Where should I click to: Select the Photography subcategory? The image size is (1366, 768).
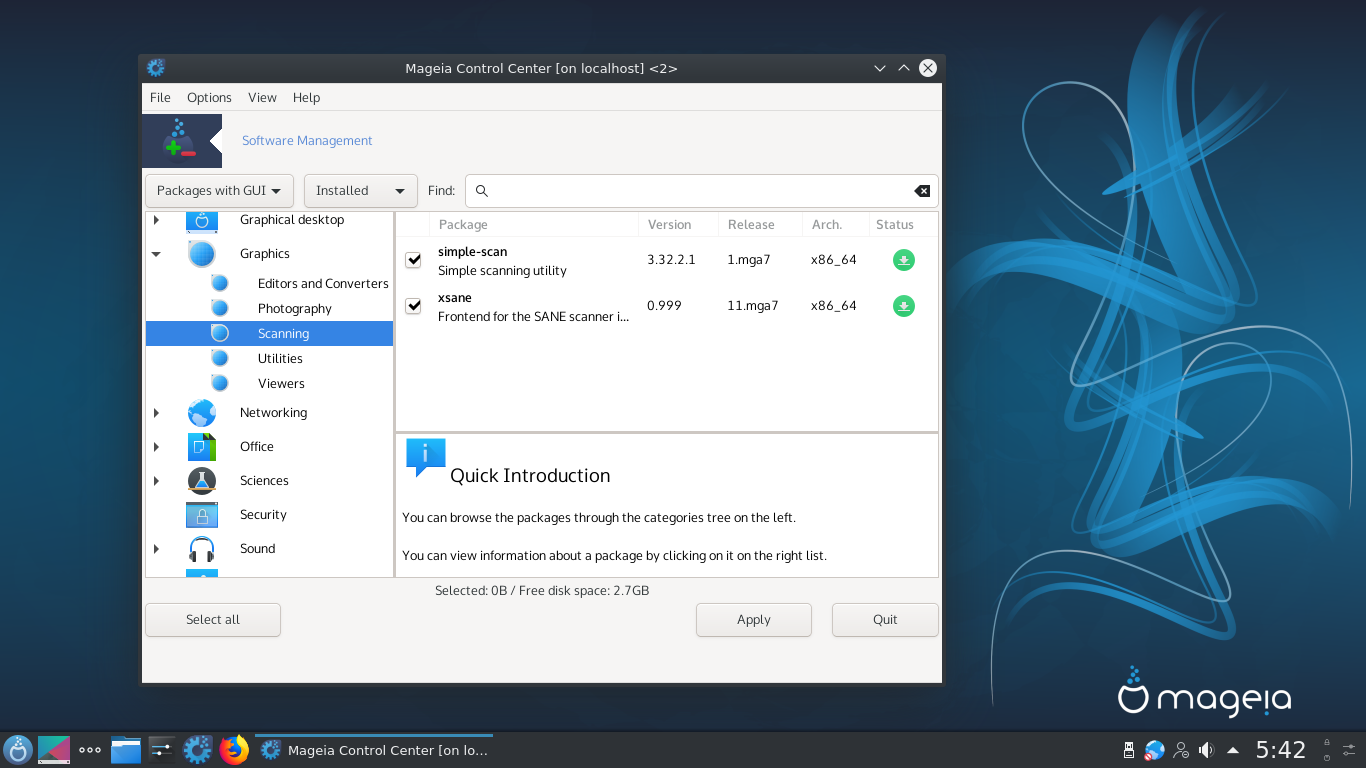click(x=295, y=309)
